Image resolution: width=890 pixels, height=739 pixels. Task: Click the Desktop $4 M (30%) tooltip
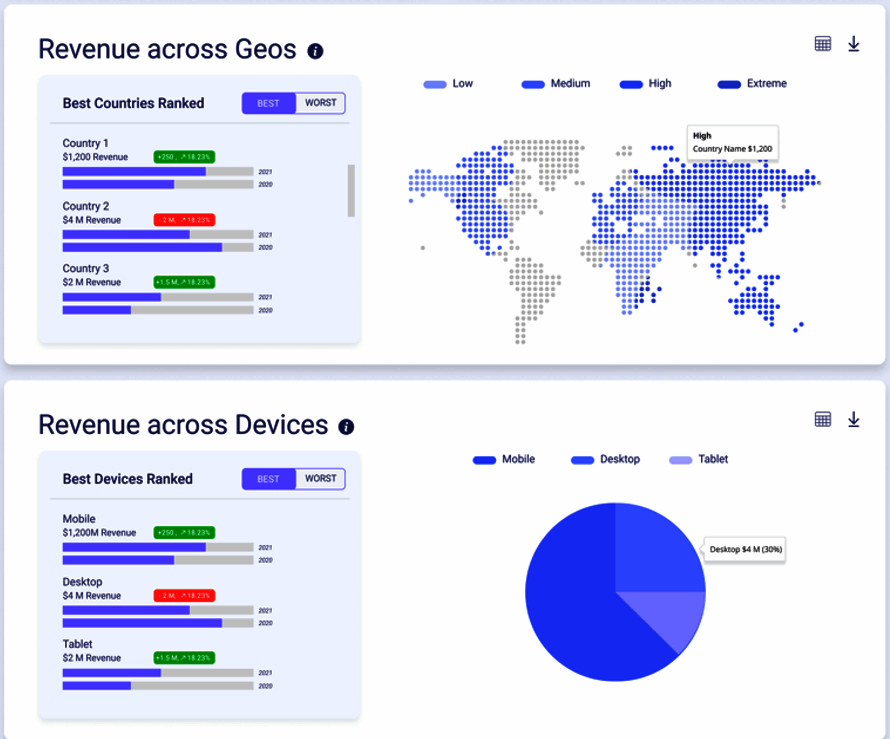745,549
